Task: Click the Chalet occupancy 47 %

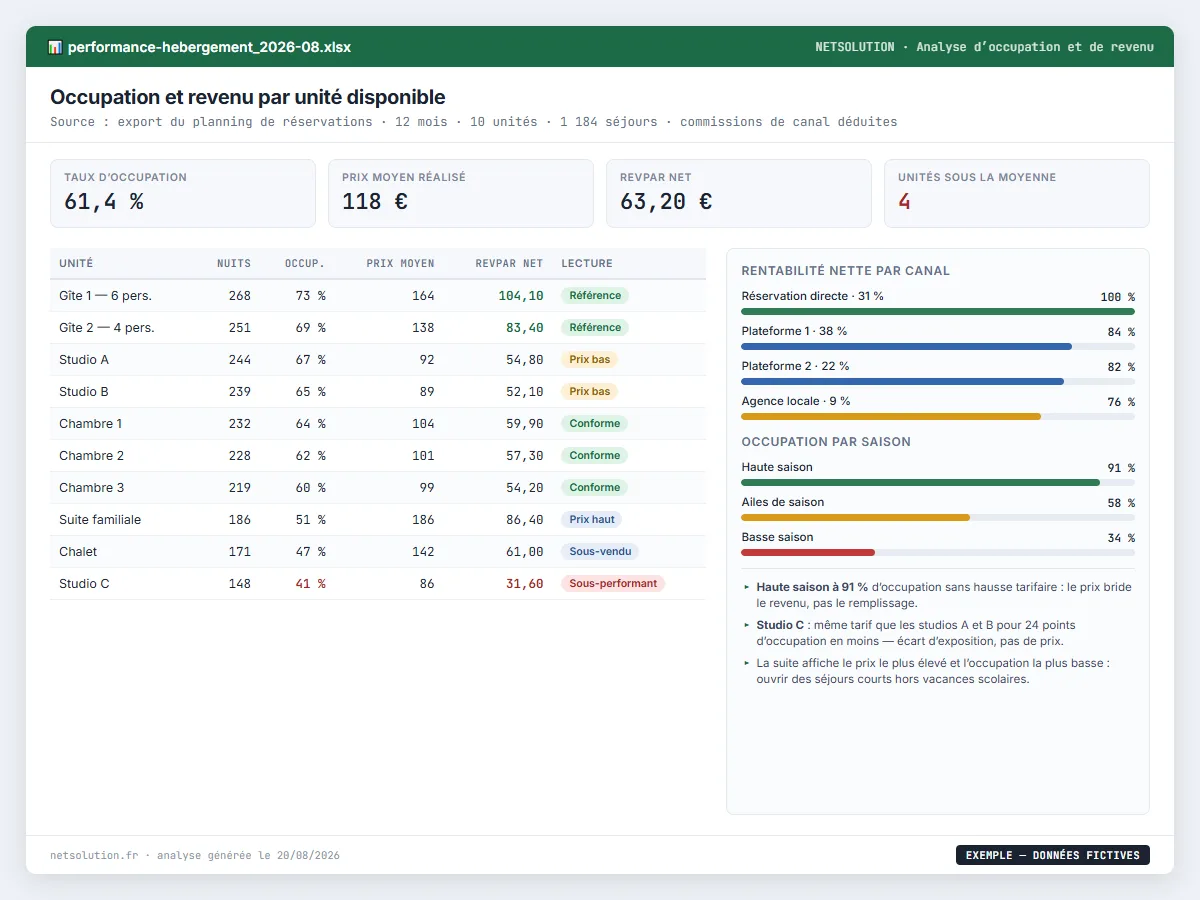Action: pyautogui.click(x=310, y=552)
